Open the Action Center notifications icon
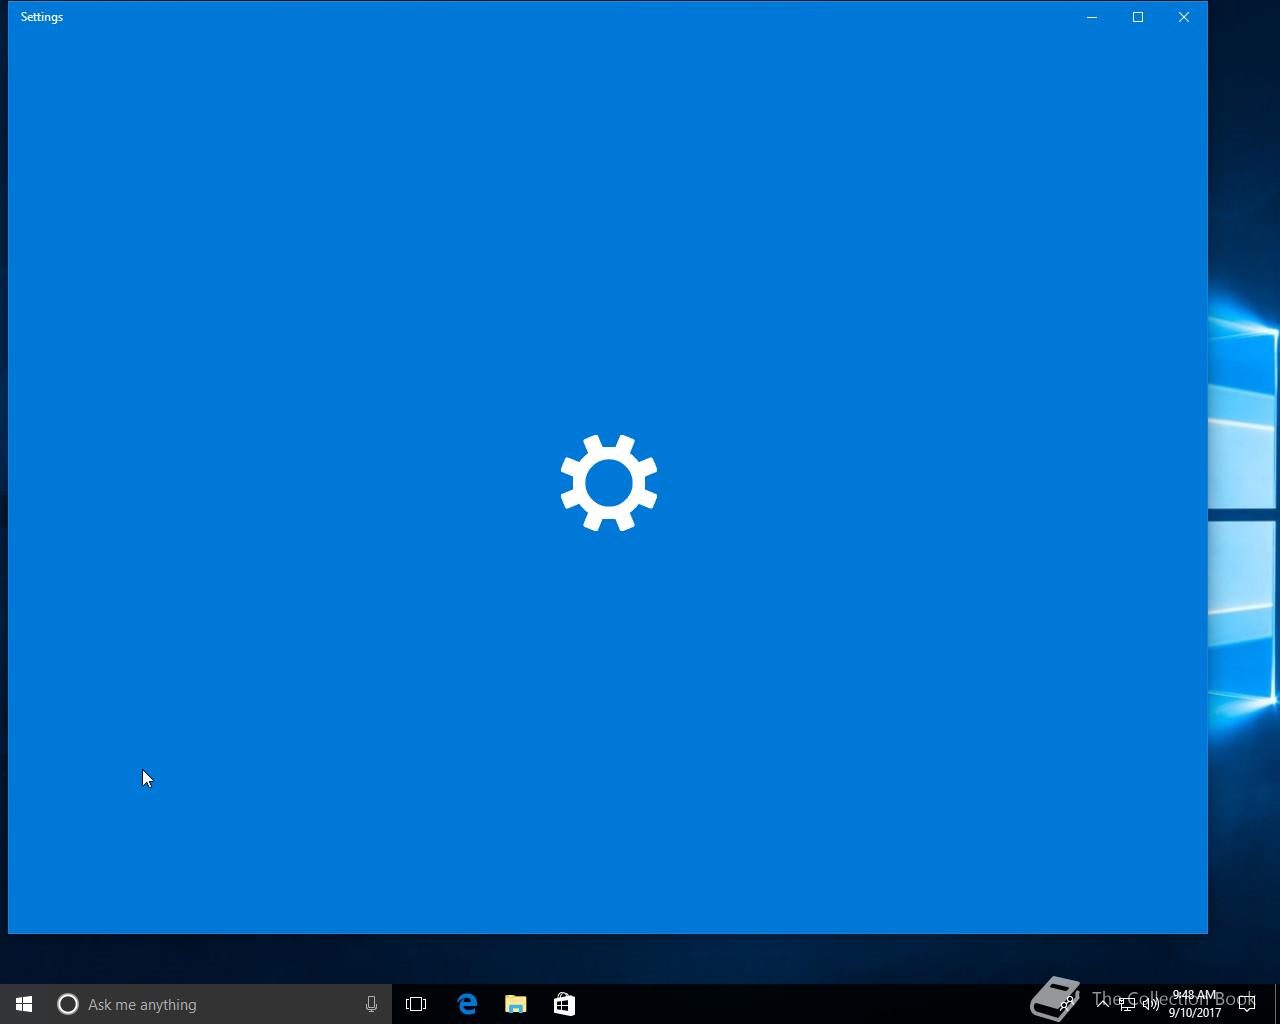The width and height of the screenshot is (1280, 1024). coord(1247,1004)
